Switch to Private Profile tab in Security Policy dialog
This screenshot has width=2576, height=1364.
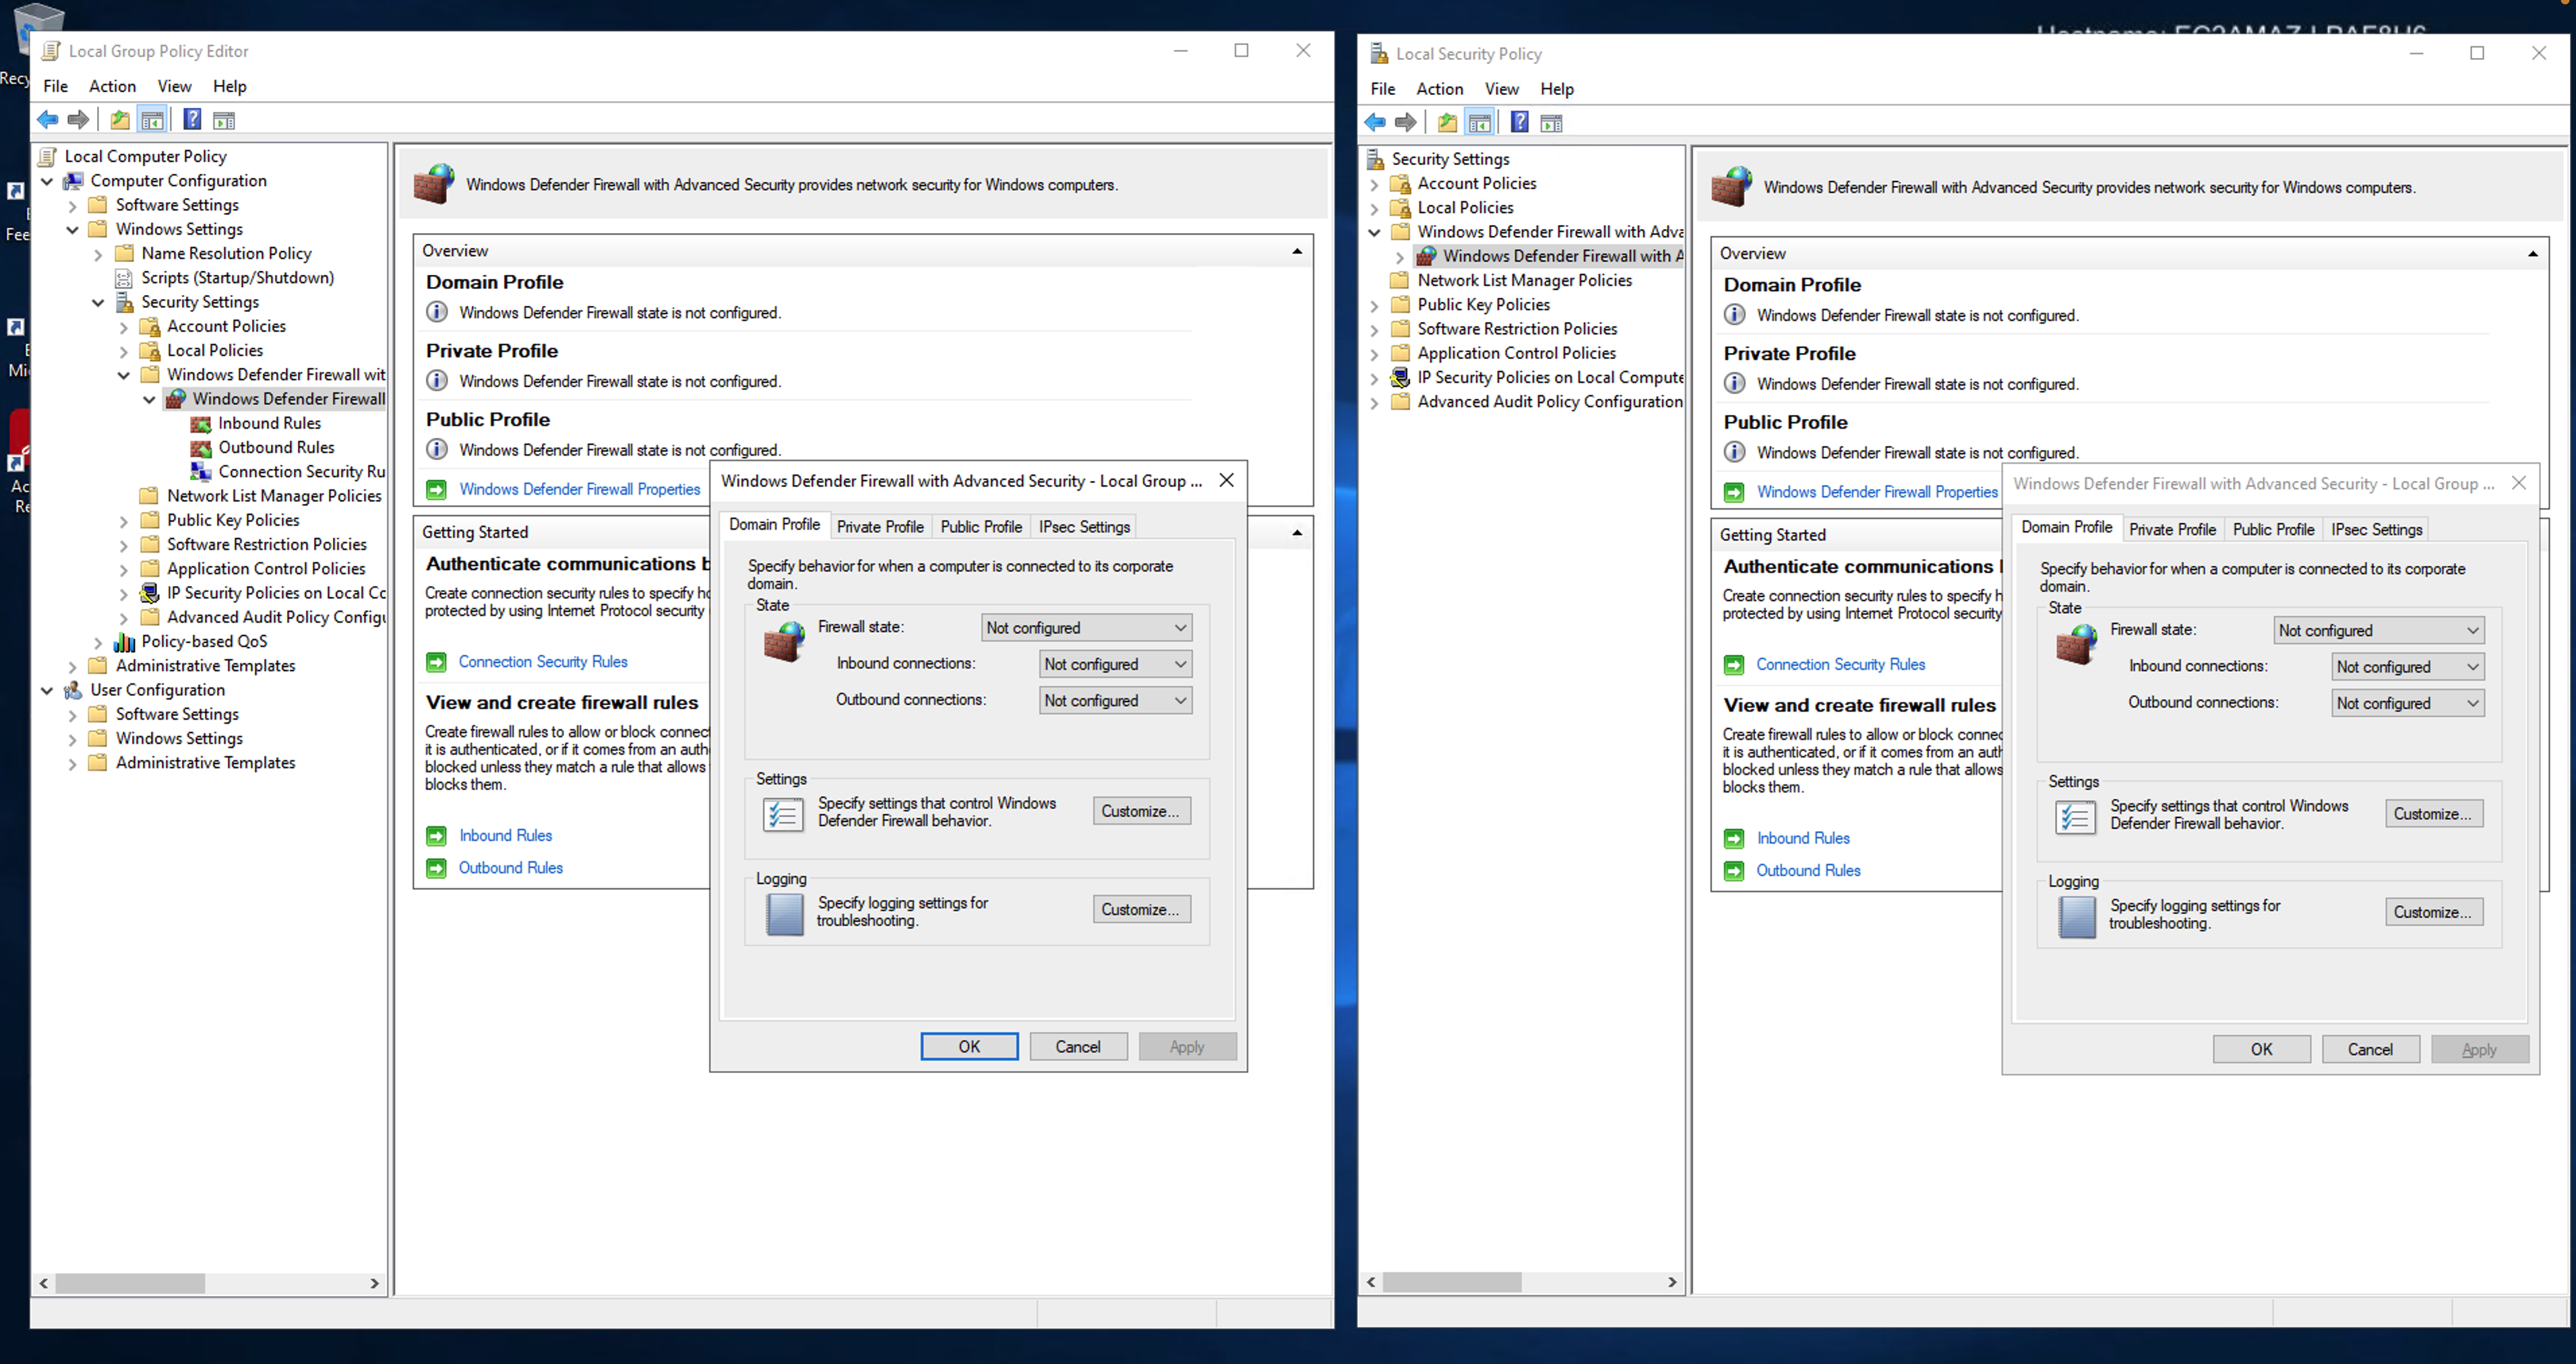(x=2172, y=529)
